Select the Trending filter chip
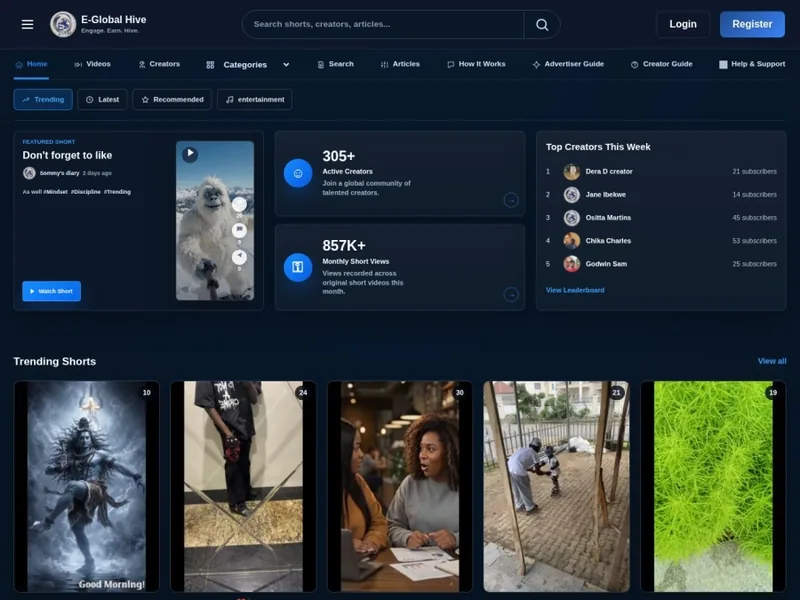This screenshot has height=600, width=800. 43,99
